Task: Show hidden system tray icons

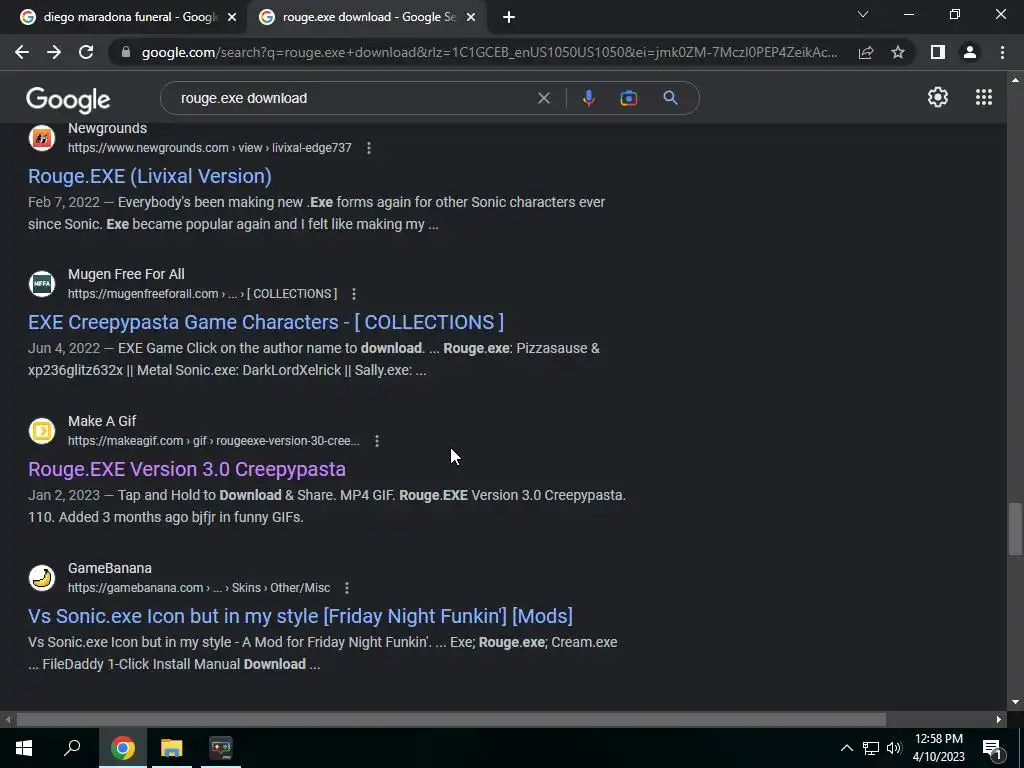Action: click(846, 748)
